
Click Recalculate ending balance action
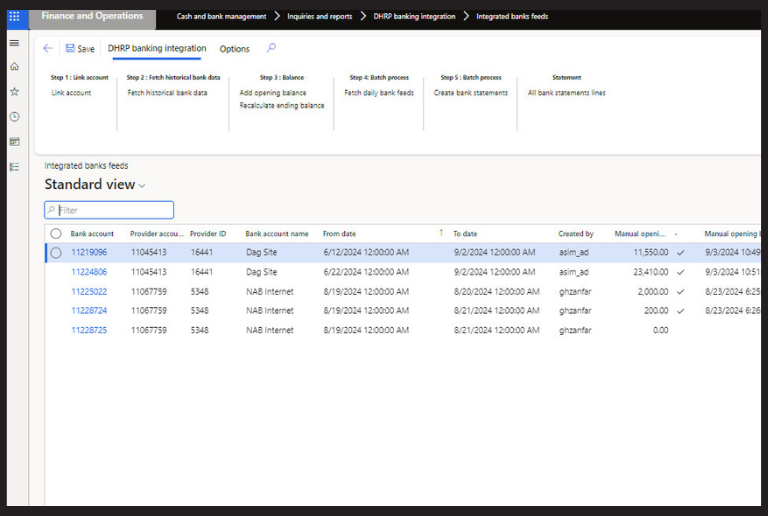(282, 105)
